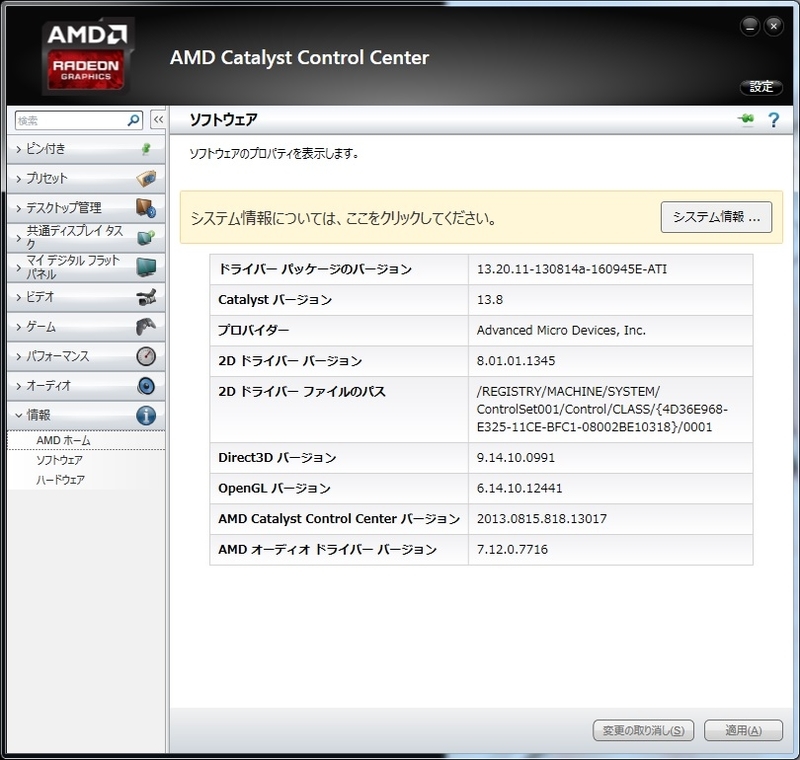800x760 pixels.
Task: Click the 情報 blue info icon
Action: [146, 415]
